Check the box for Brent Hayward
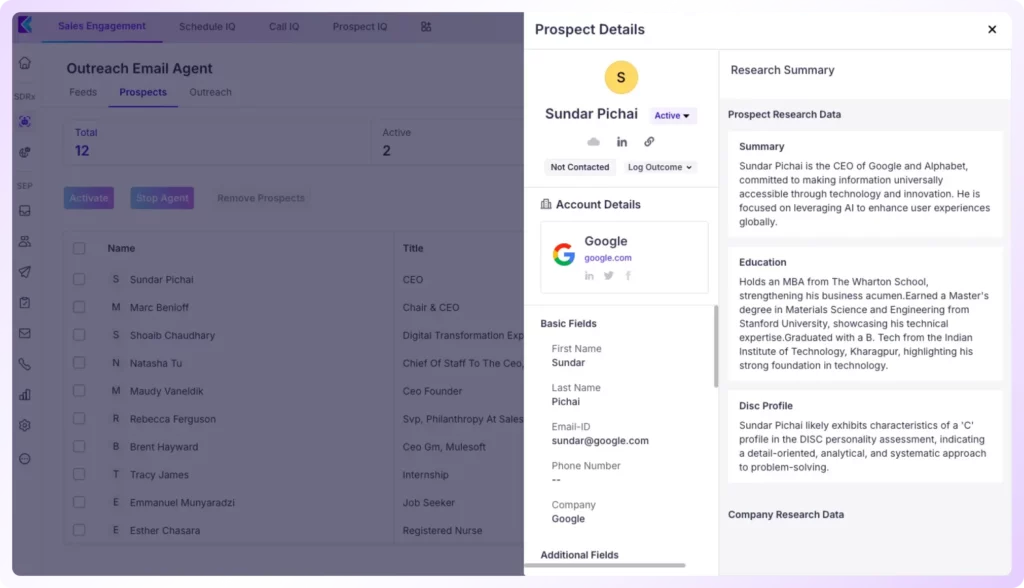Viewport: 1024px width, 588px height. point(79,447)
